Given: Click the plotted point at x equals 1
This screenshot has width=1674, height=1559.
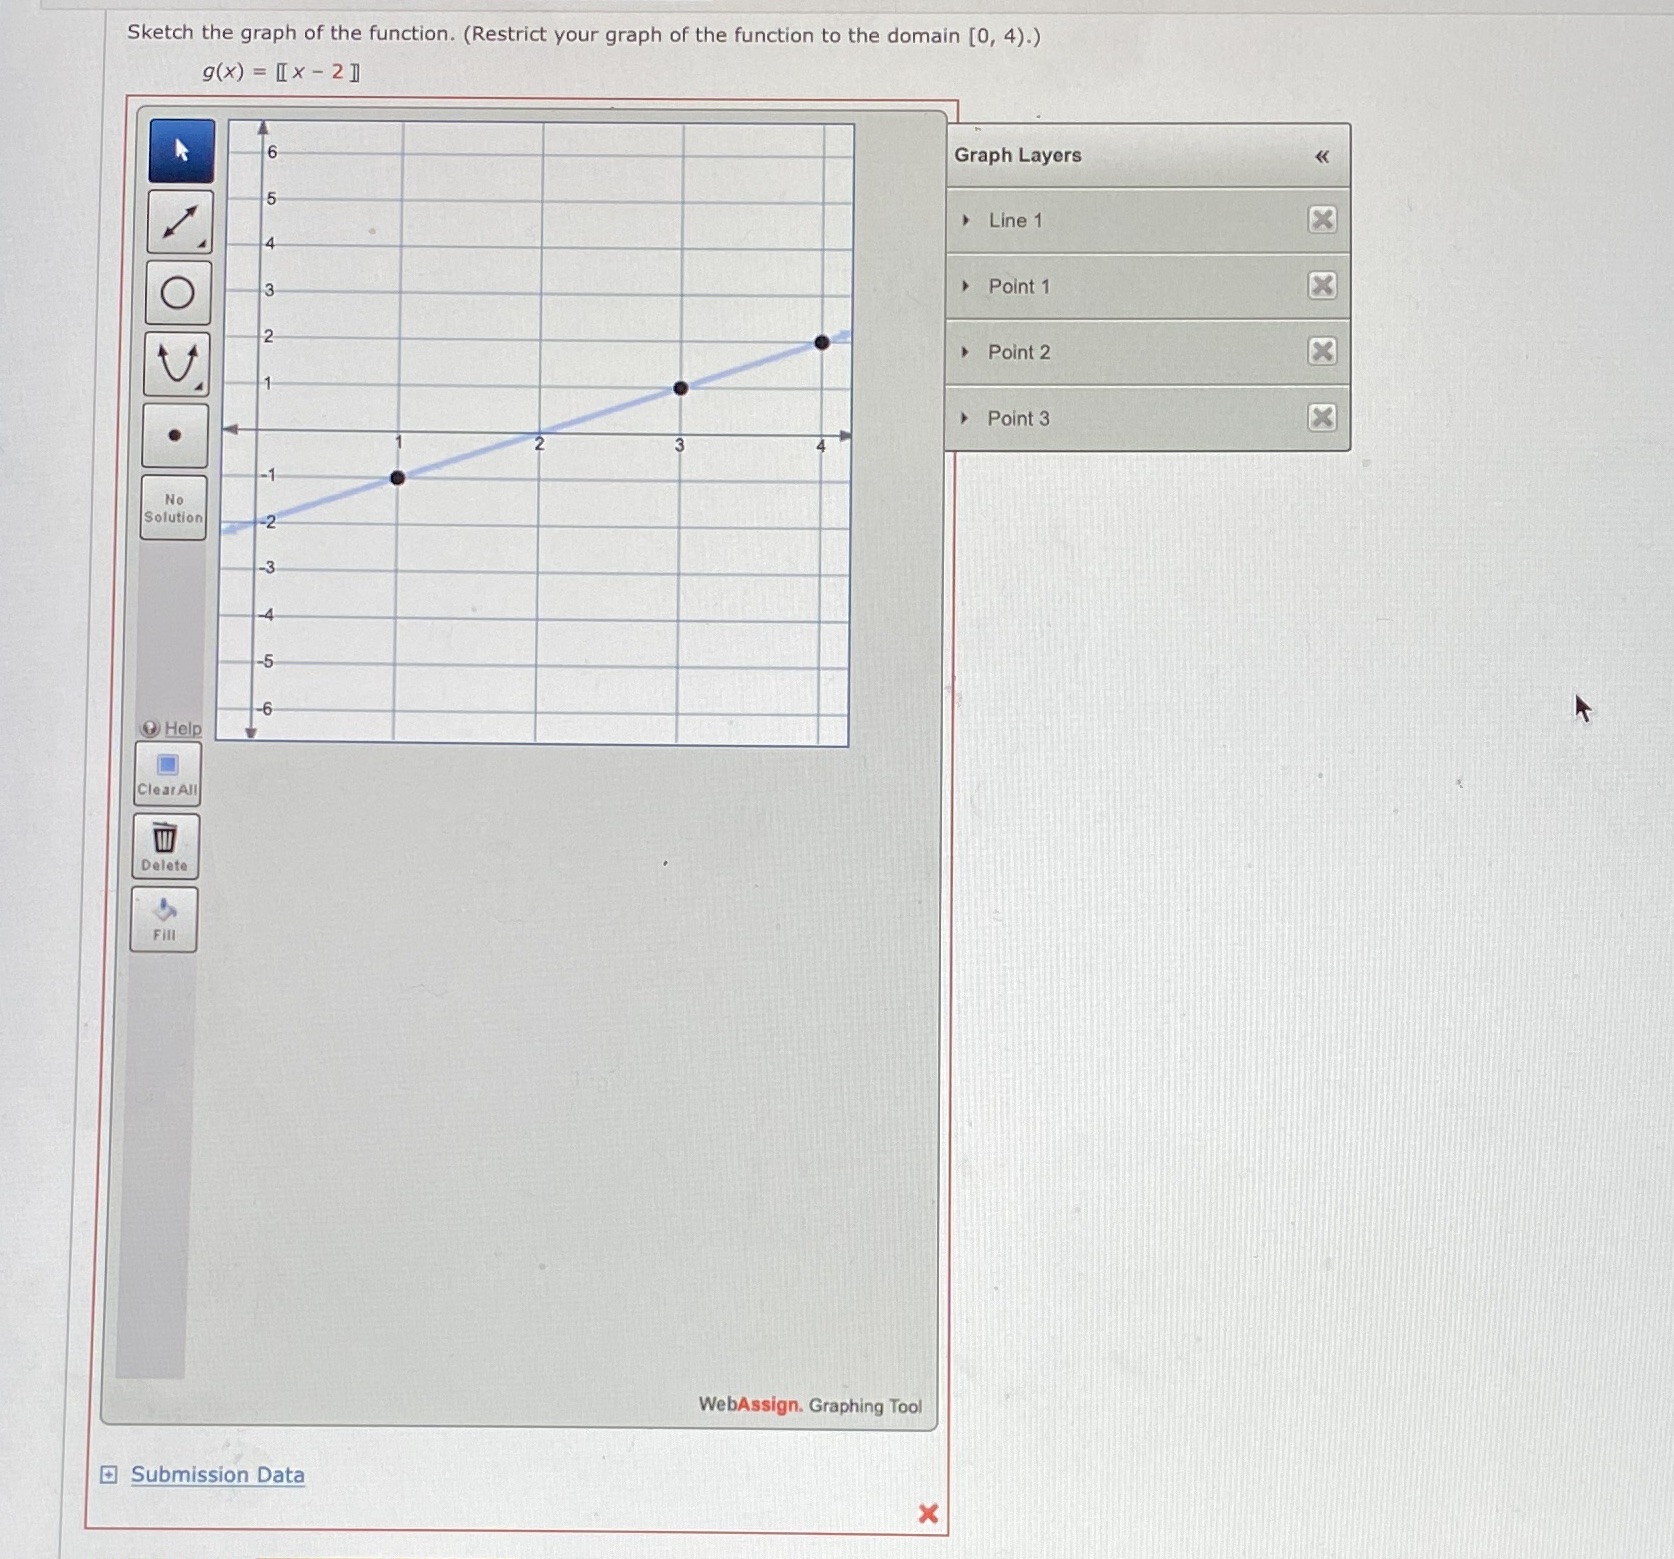Looking at the screenshot, I should pyautogui.click(x=398, y=478).
